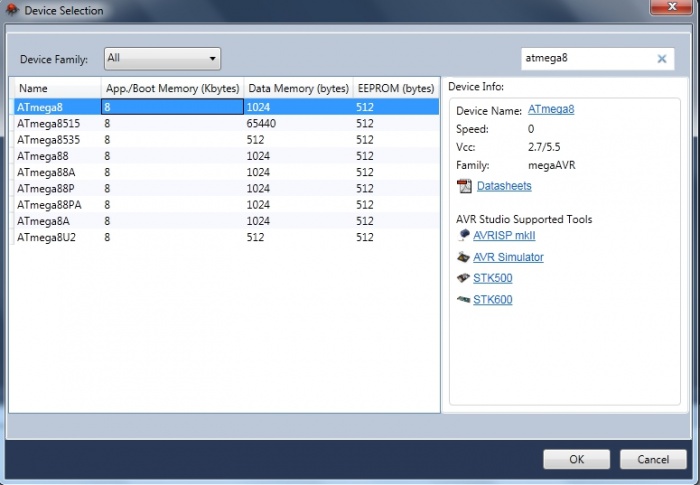Click the Device Selection title bar icon

(12, 10)
